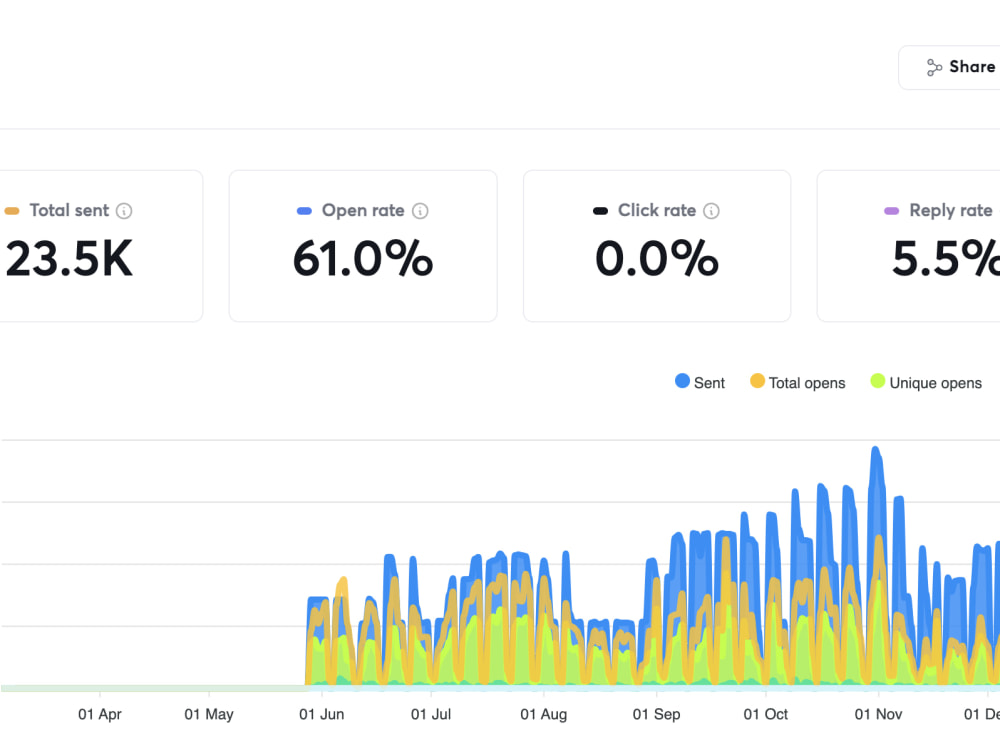Select the 0.0% click rate value

[657, 259]
